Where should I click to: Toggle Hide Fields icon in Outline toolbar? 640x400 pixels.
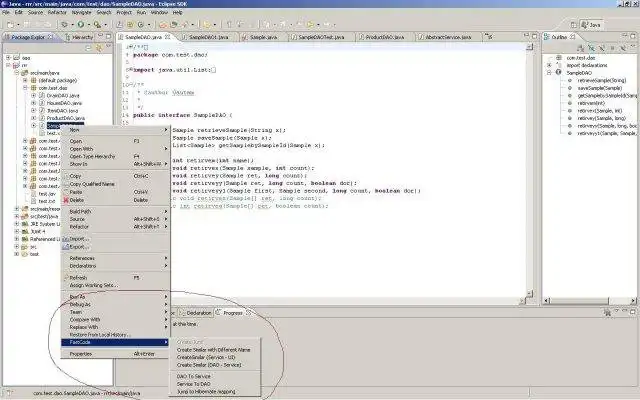tap(591, 48)
